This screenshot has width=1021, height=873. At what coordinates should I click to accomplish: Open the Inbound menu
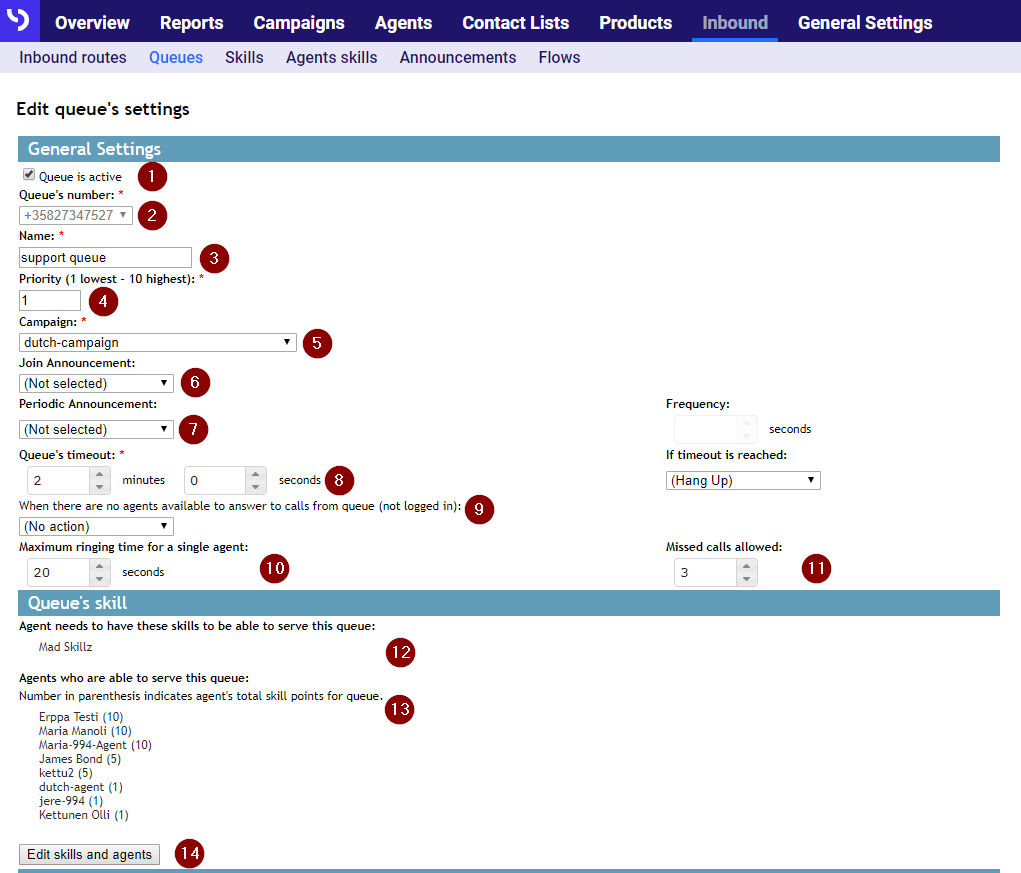tap(735, 23)
